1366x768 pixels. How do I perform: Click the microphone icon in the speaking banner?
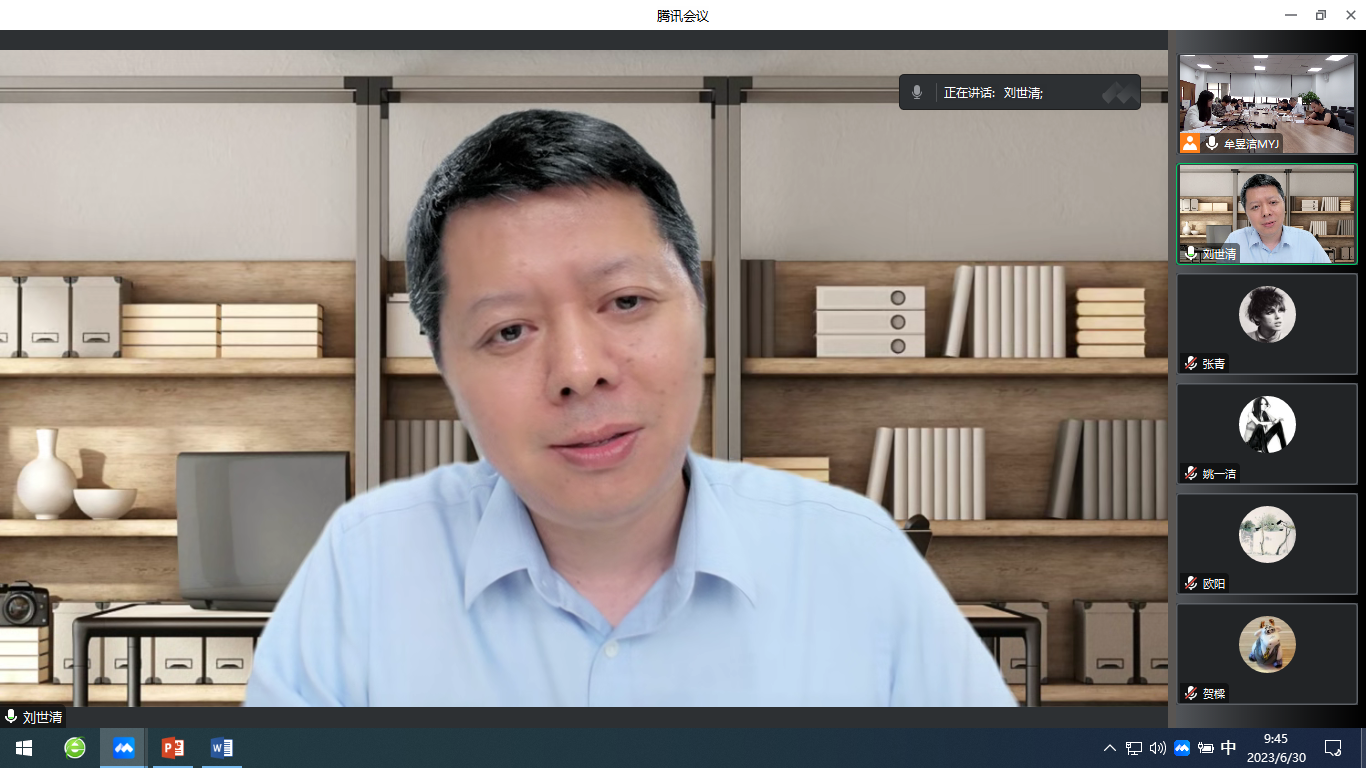[x=917, y=92]
